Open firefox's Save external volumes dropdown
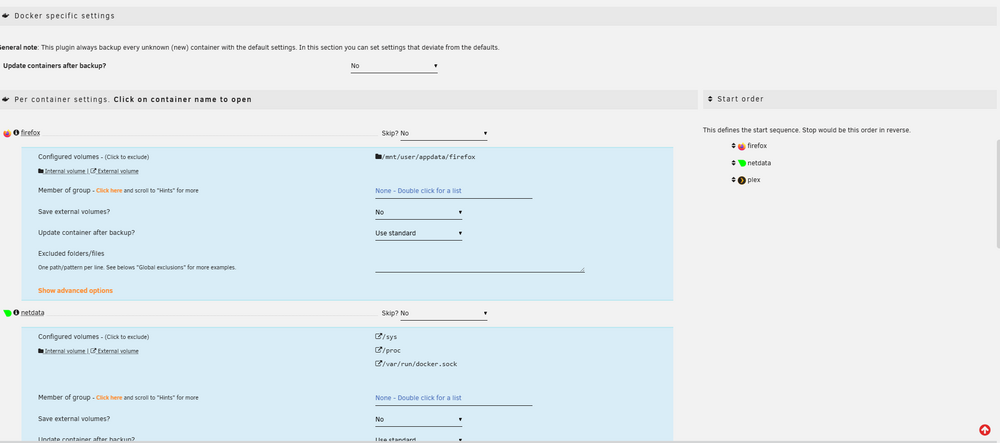This screenshot has width=1000, height=443. pos(418,212)
